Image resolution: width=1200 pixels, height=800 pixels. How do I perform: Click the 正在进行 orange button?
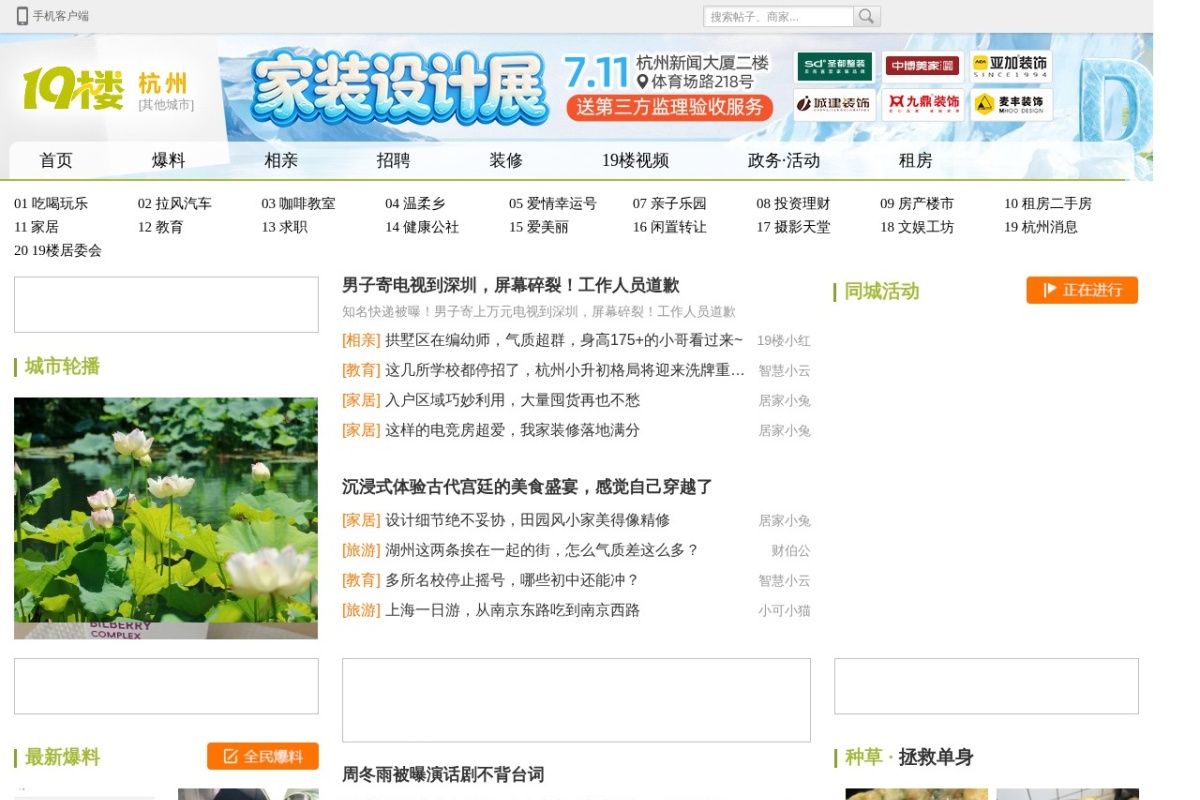click(x=1082, y=290)
